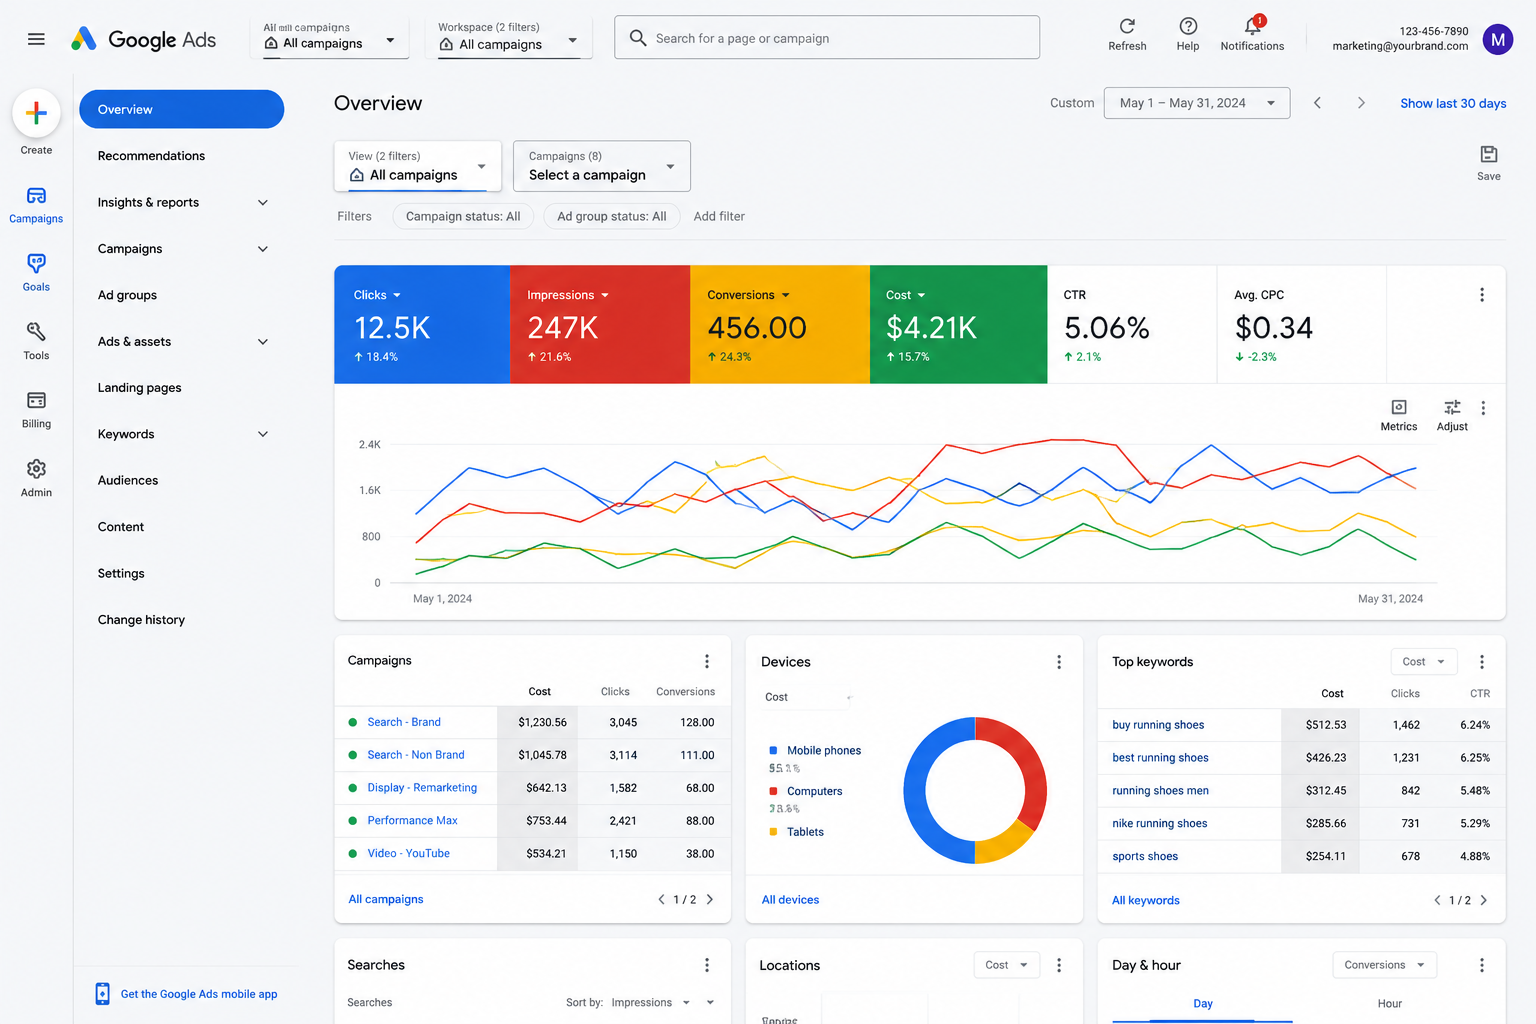Open the Help icon
1536x1024 pixels.
[x=1188, y=27]
